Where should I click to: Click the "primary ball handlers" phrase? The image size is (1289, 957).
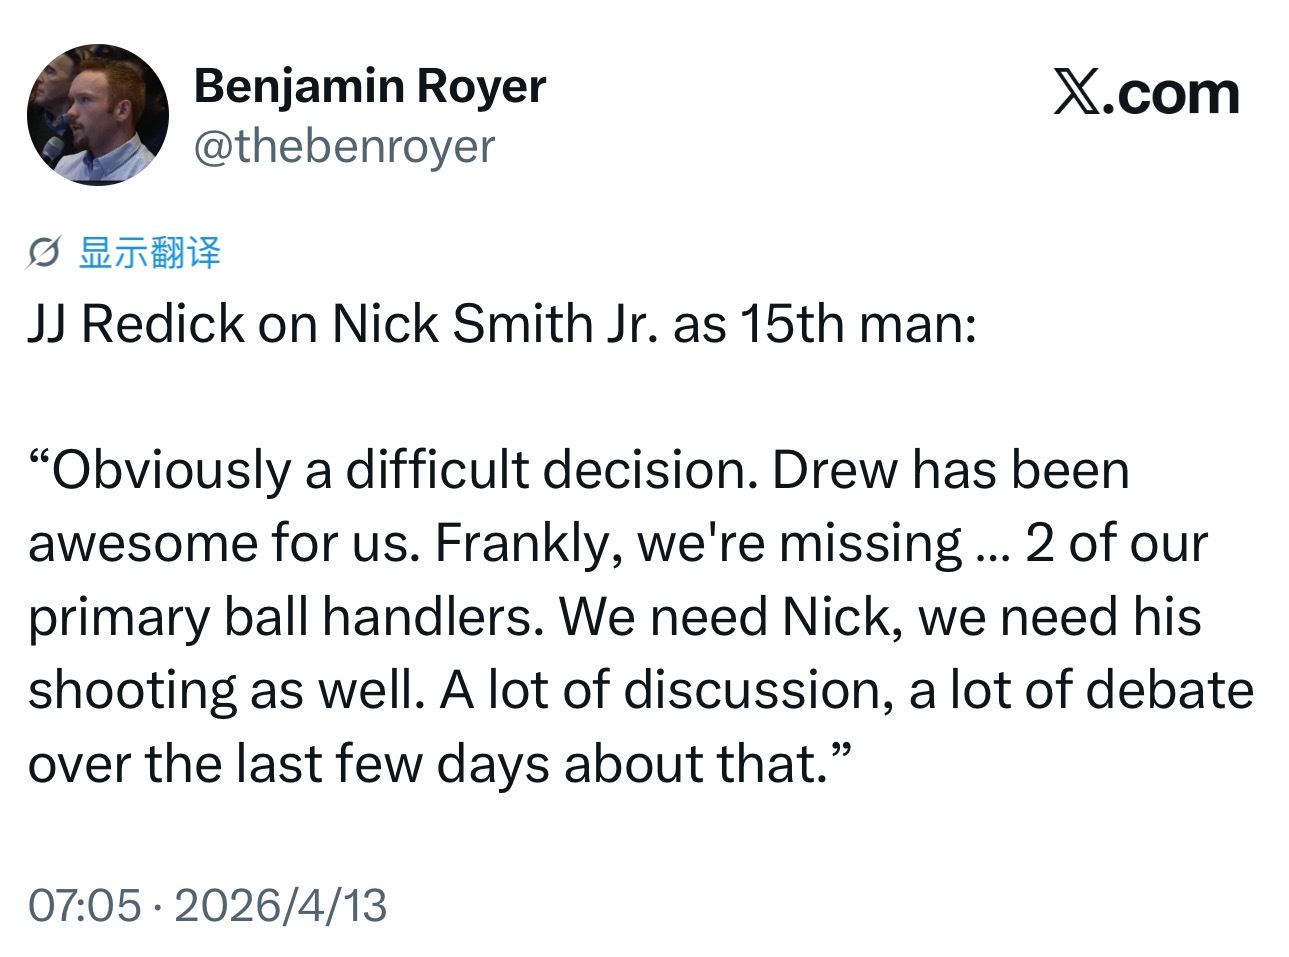click(286, 617)
